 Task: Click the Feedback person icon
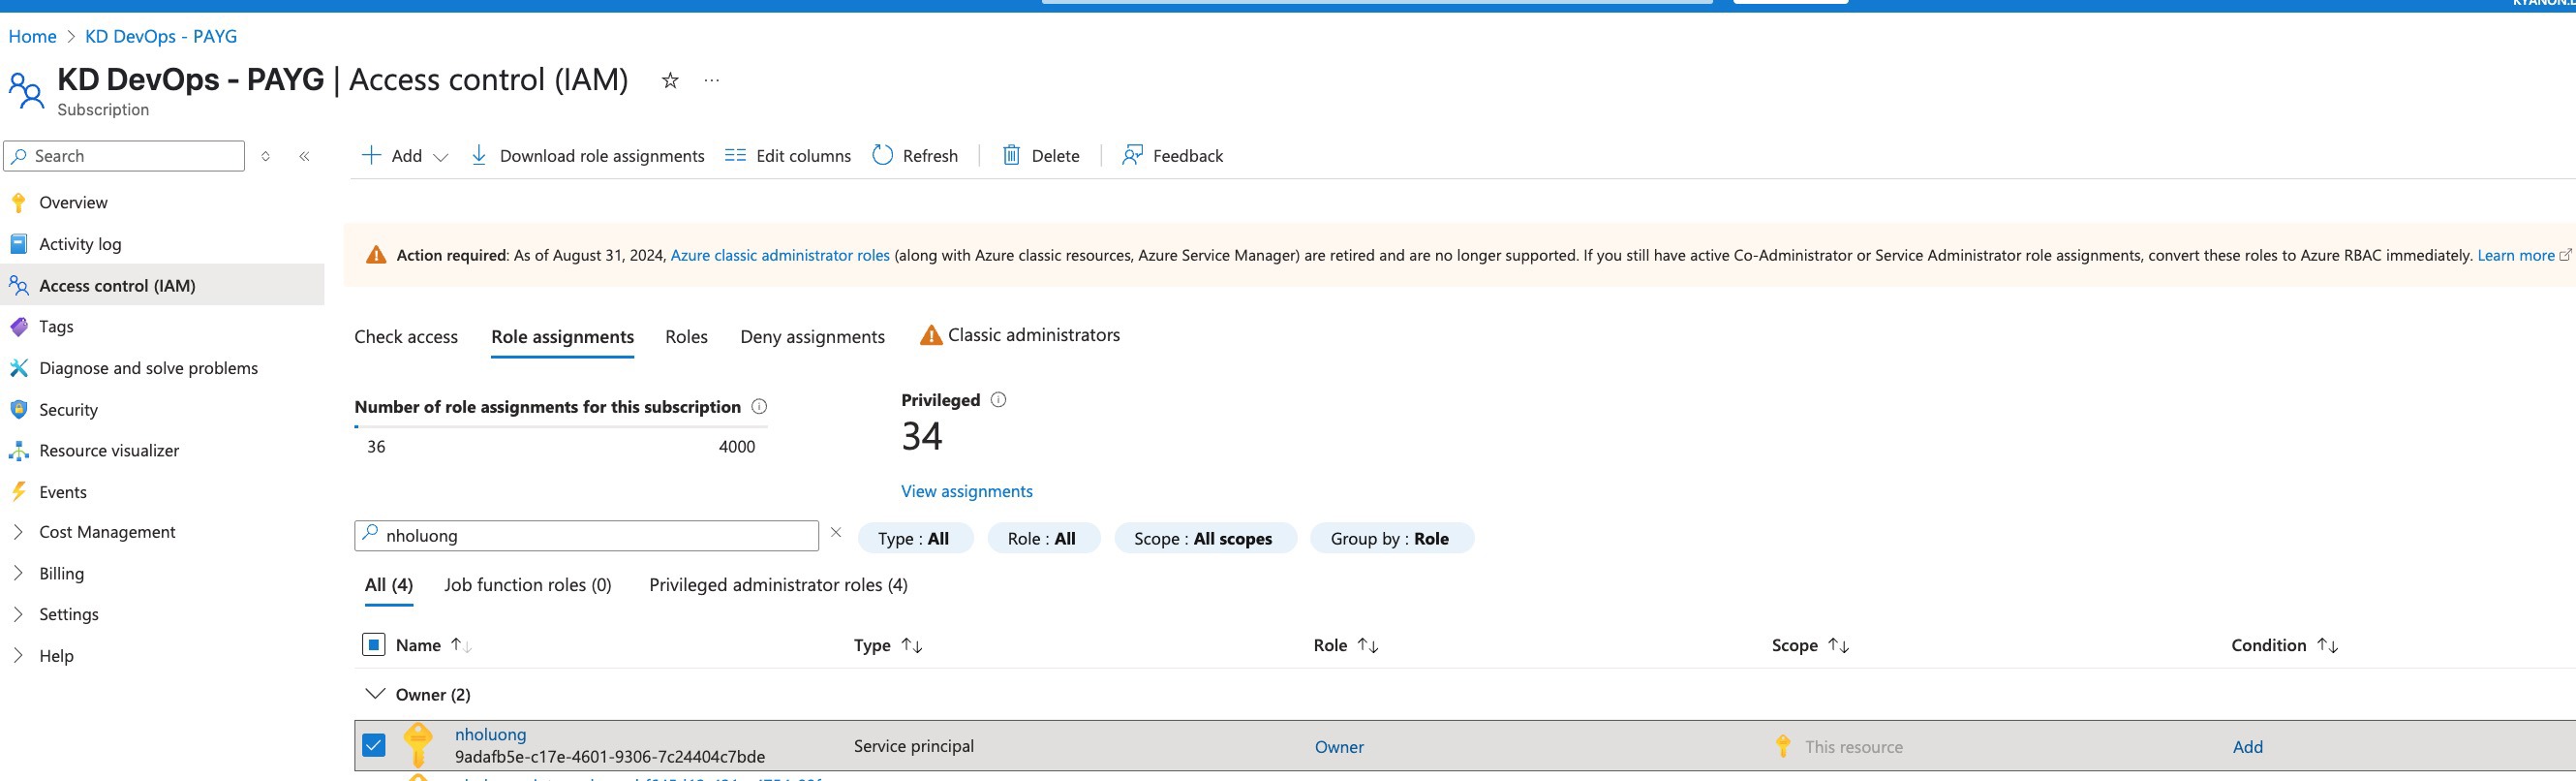[1132, 155]
